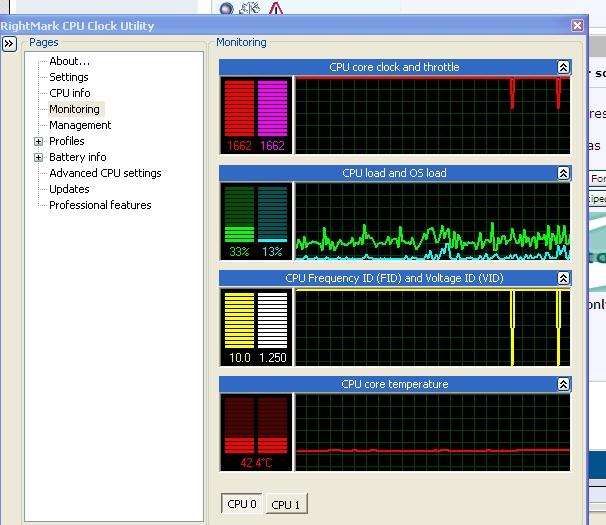606x525 pixels.
Task: Click the CPU load and OS load header
Action: [x=394, y=173]
